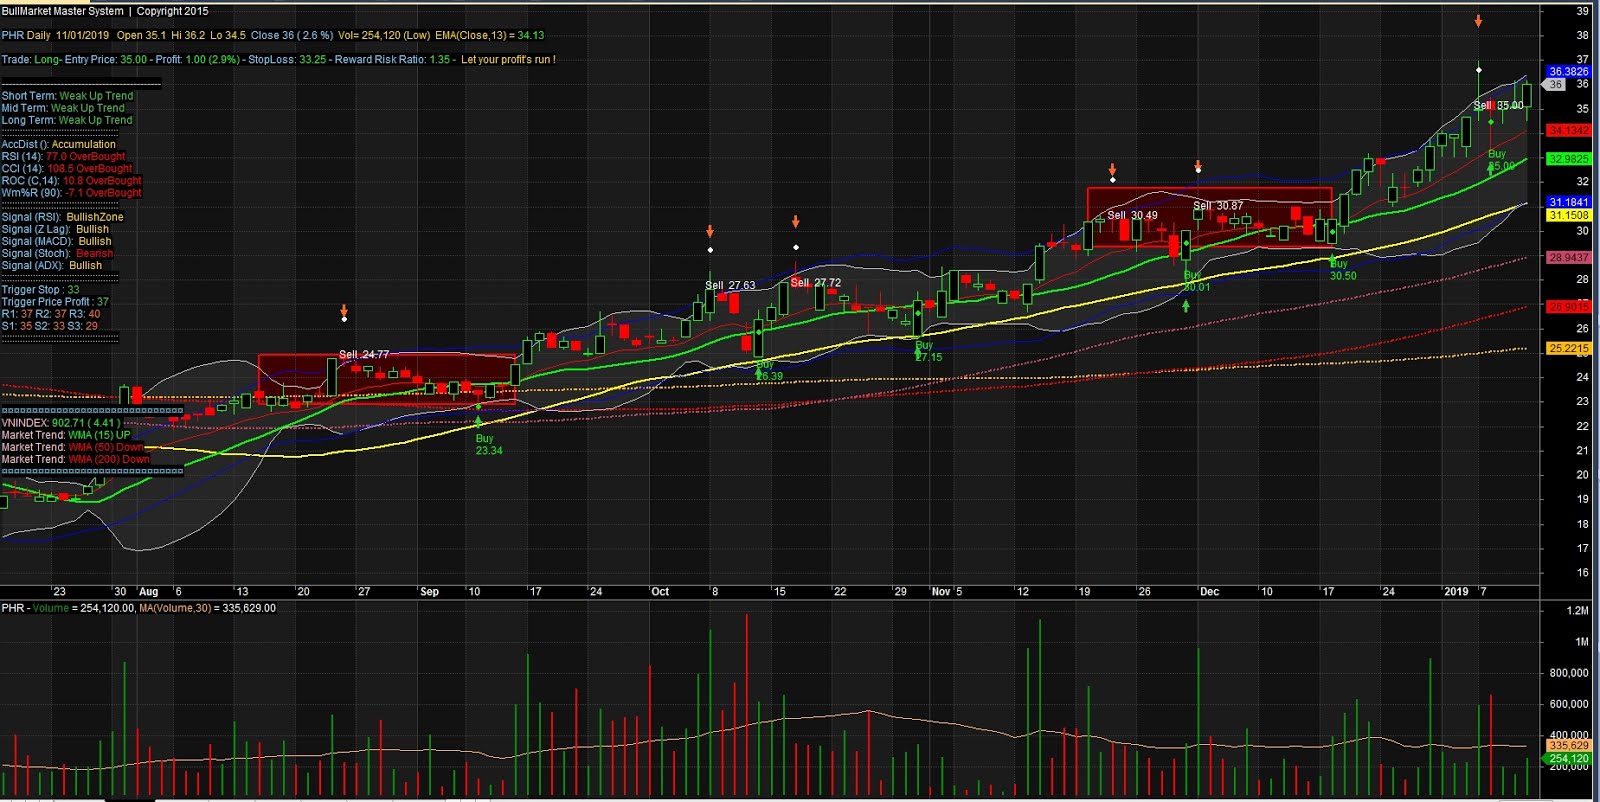Click the orange arrow above the Sell 27.72 label
Viewport: 1600px width, 802px height.
click(796, 221)
